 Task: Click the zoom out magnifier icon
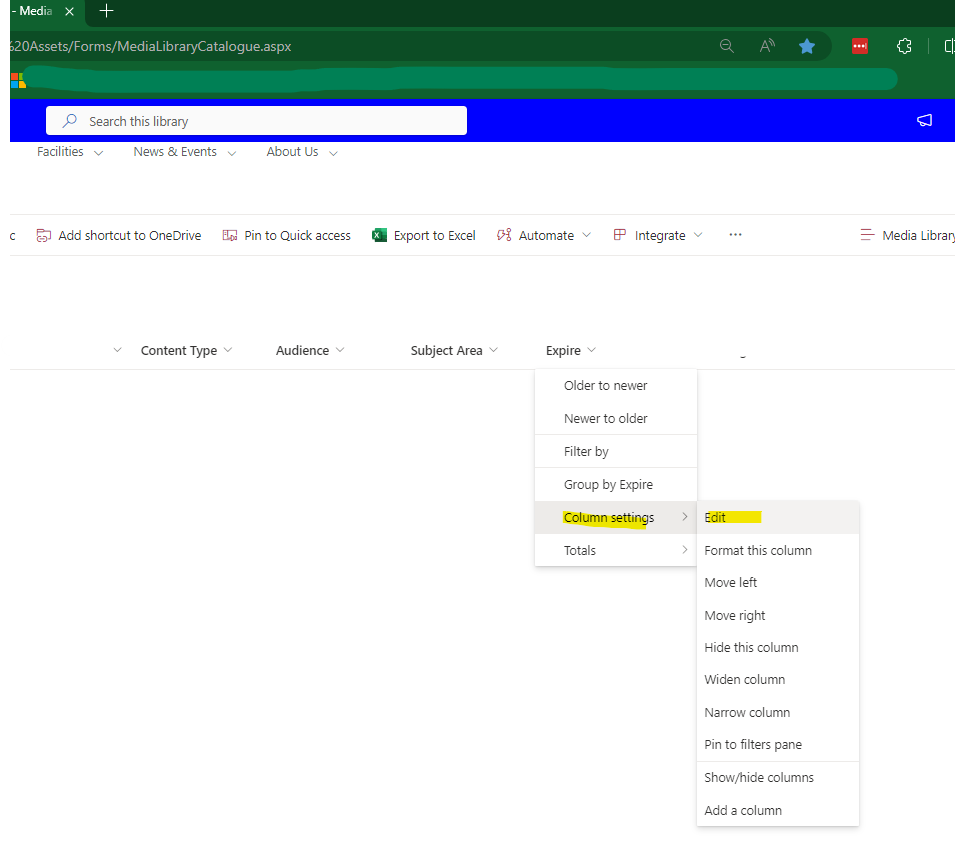pos(727,46)
